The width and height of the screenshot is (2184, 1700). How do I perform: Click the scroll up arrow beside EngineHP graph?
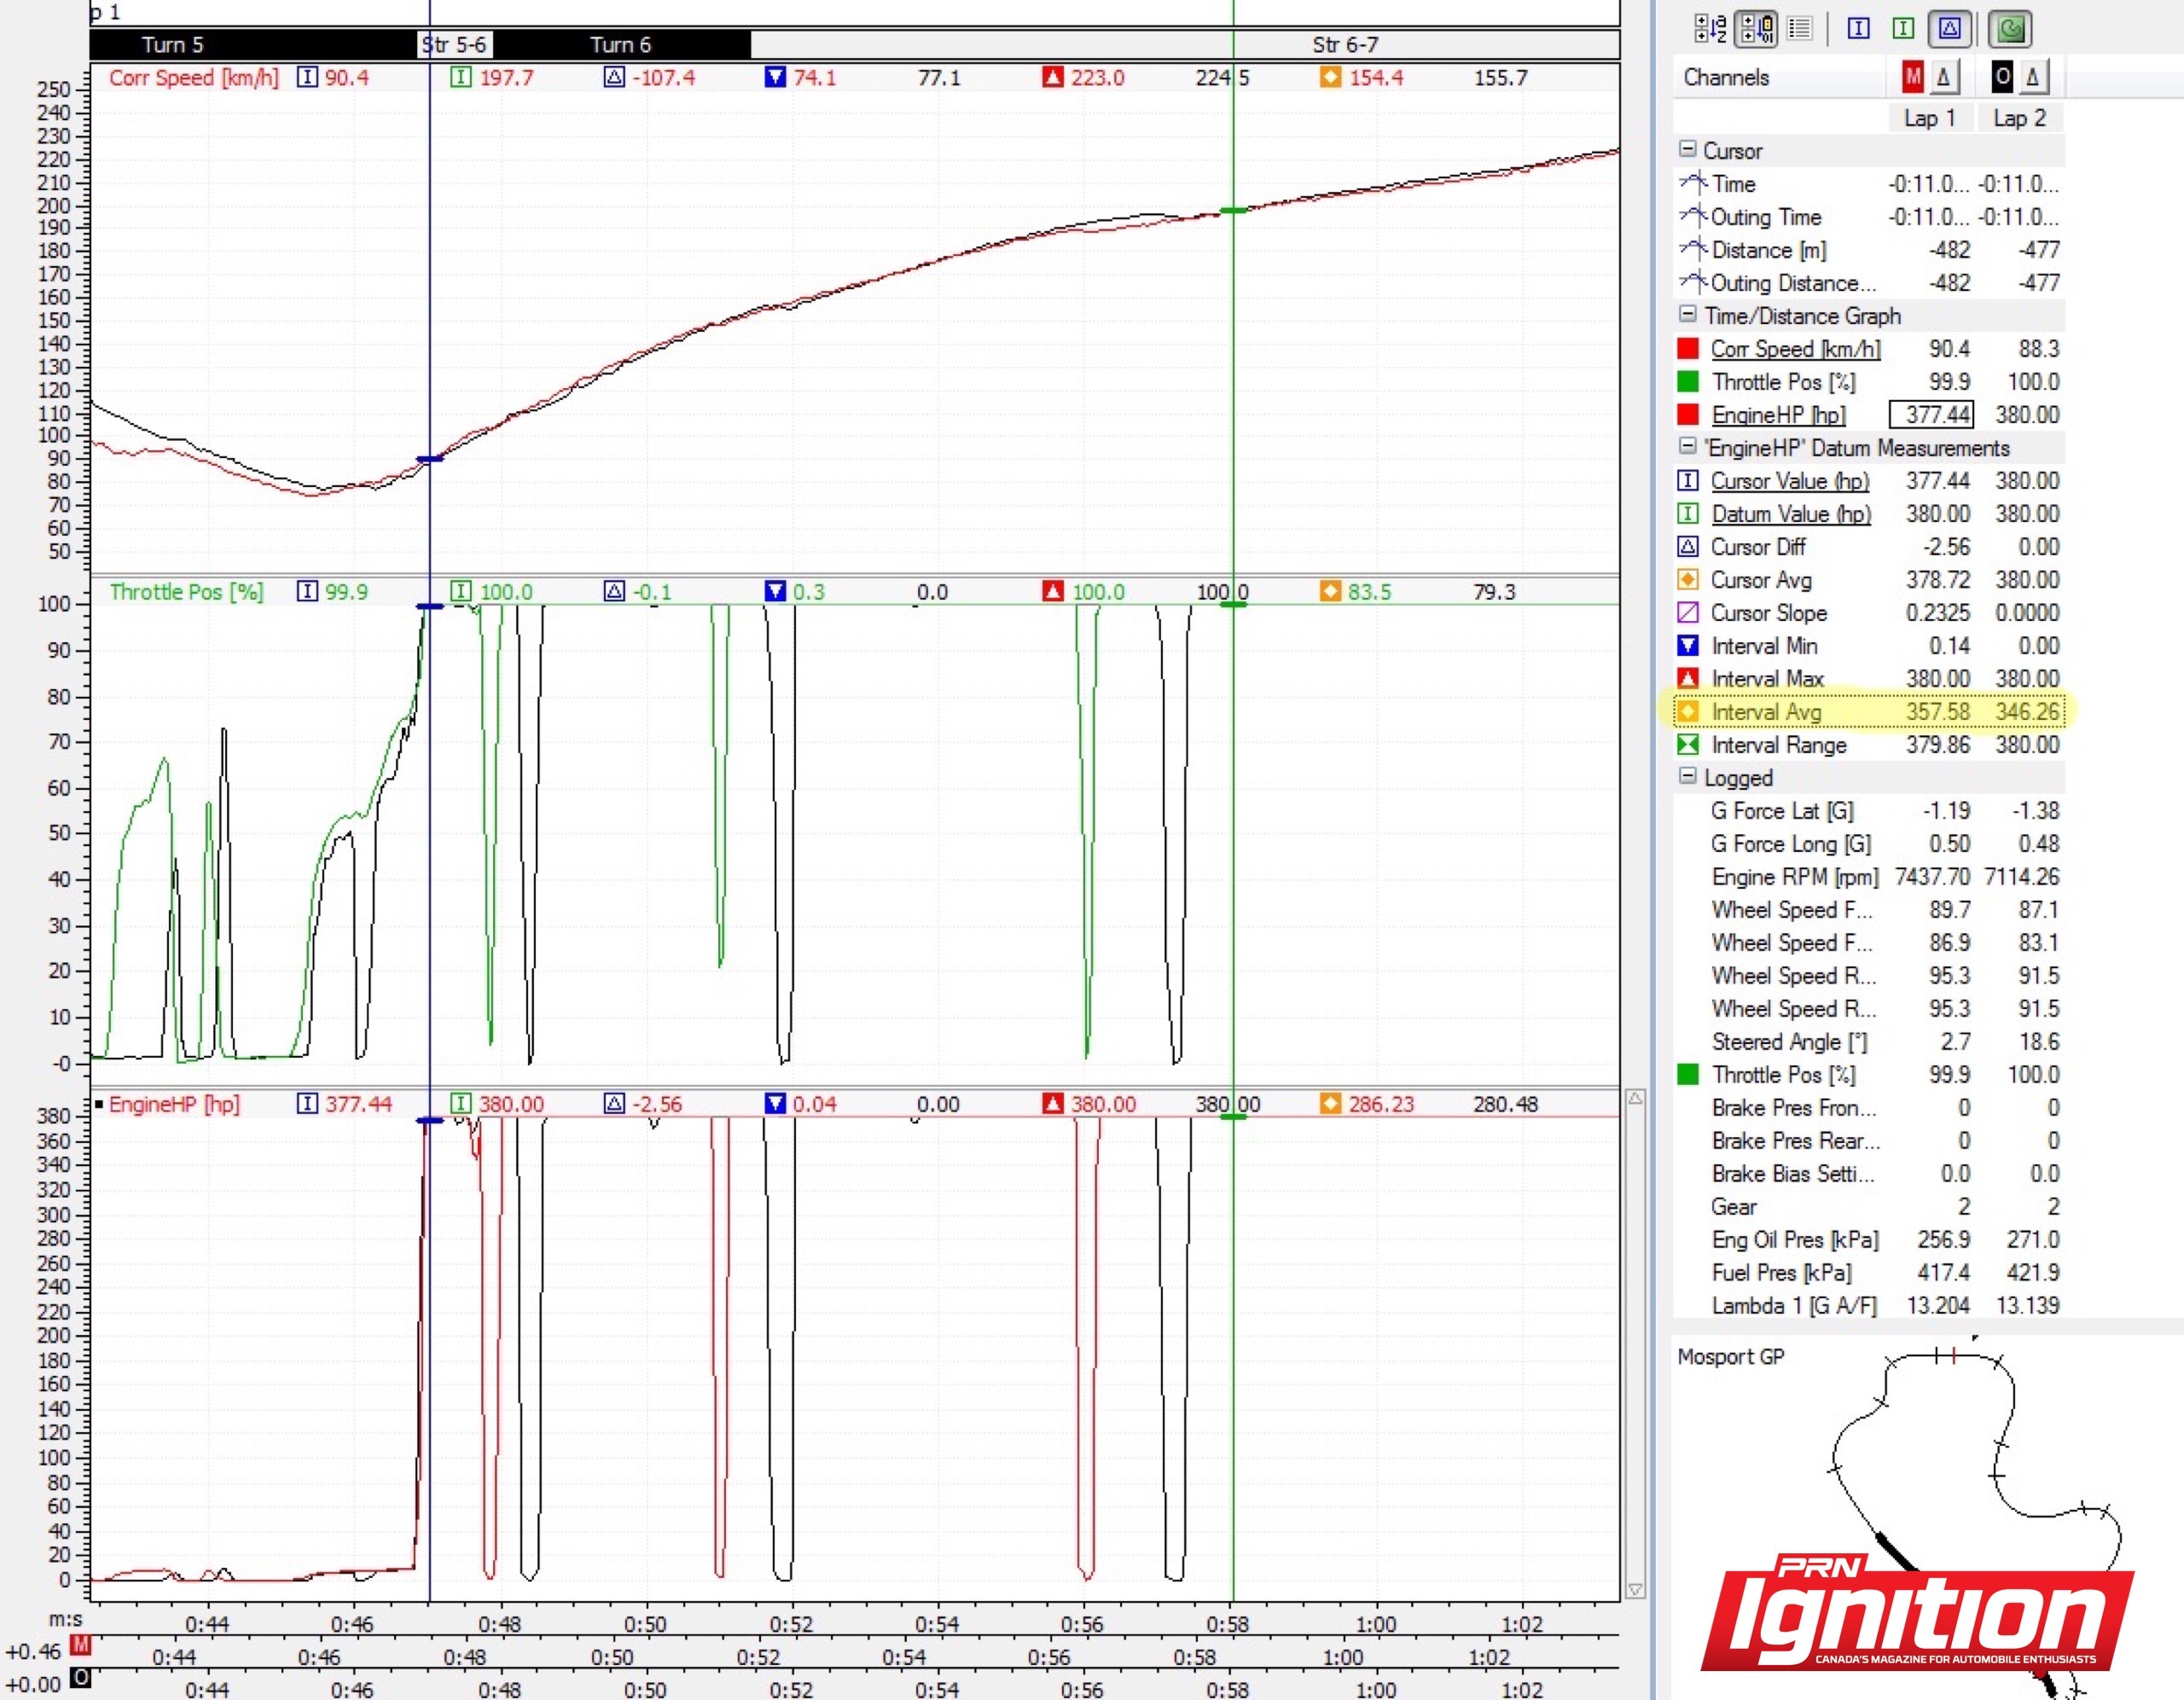[1635, 1099]
